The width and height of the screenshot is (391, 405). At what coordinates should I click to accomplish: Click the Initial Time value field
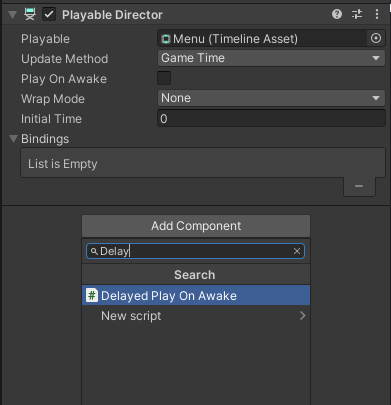pos(271,119)
